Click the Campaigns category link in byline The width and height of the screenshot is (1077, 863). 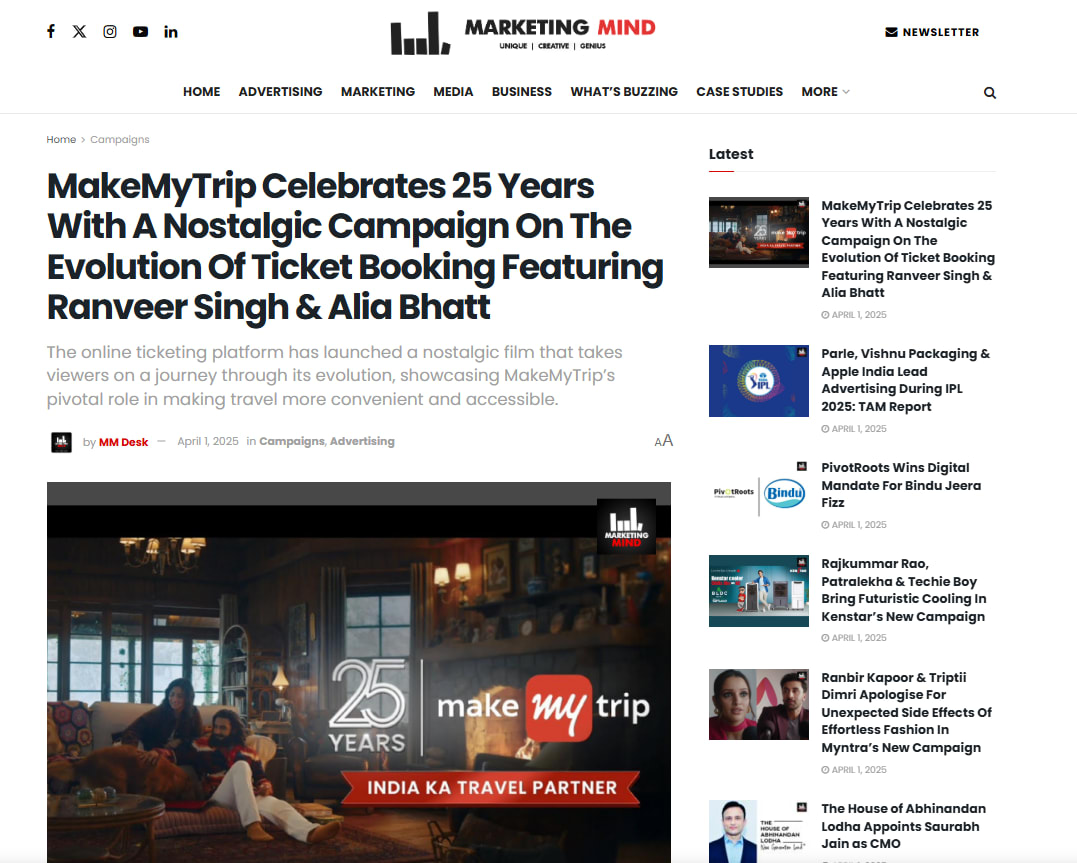[291, 441]
